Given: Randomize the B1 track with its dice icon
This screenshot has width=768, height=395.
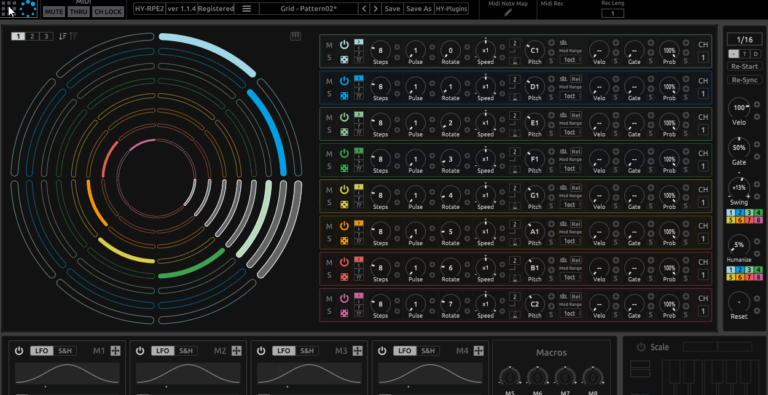Looking at the screenshot, I should click(x=344, y=276).
